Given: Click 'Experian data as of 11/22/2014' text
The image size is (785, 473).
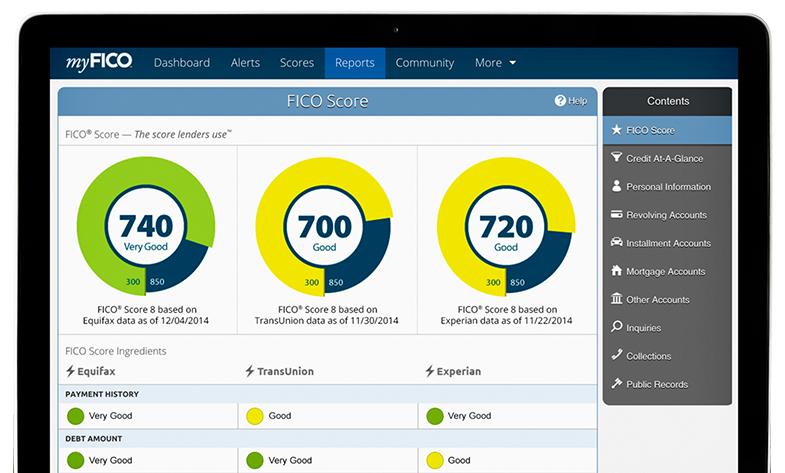Looking at the screenshot, I should pyautogui.click(x=506, y=320).
